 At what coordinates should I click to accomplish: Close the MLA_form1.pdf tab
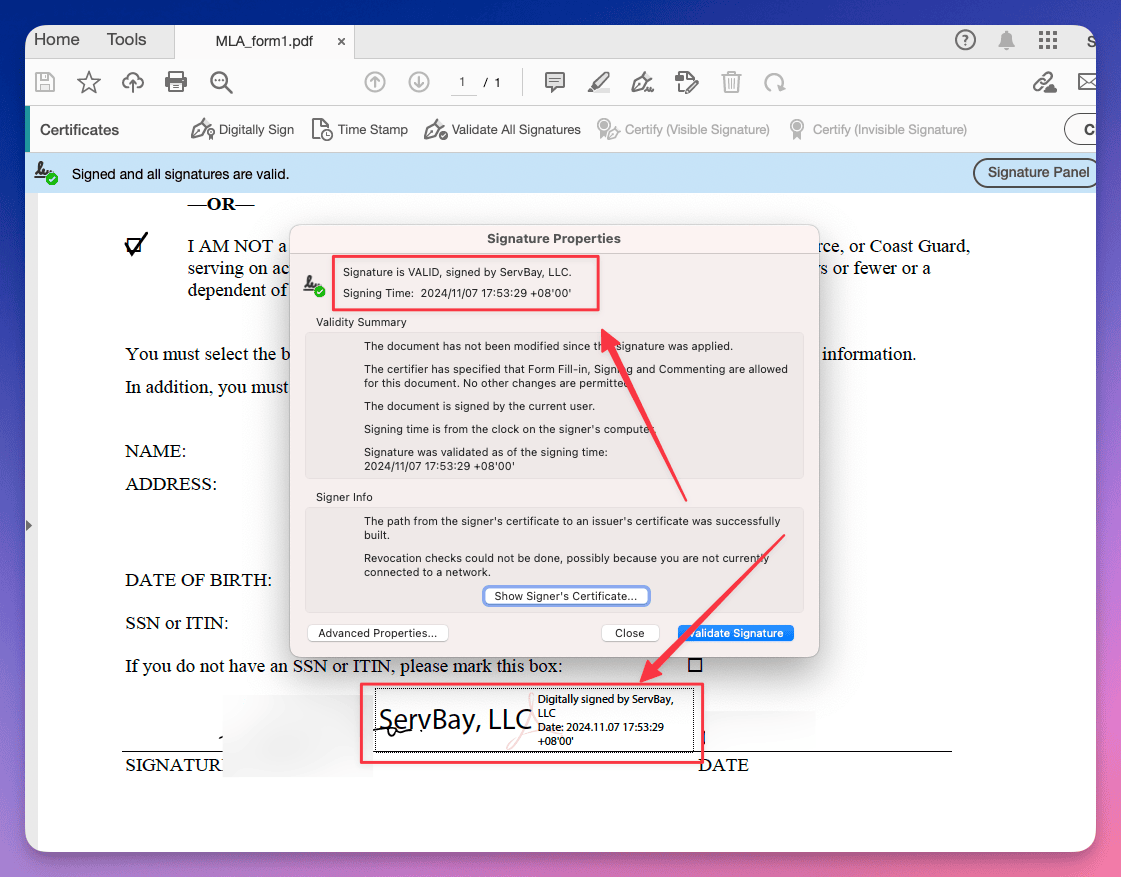[341, 42]
